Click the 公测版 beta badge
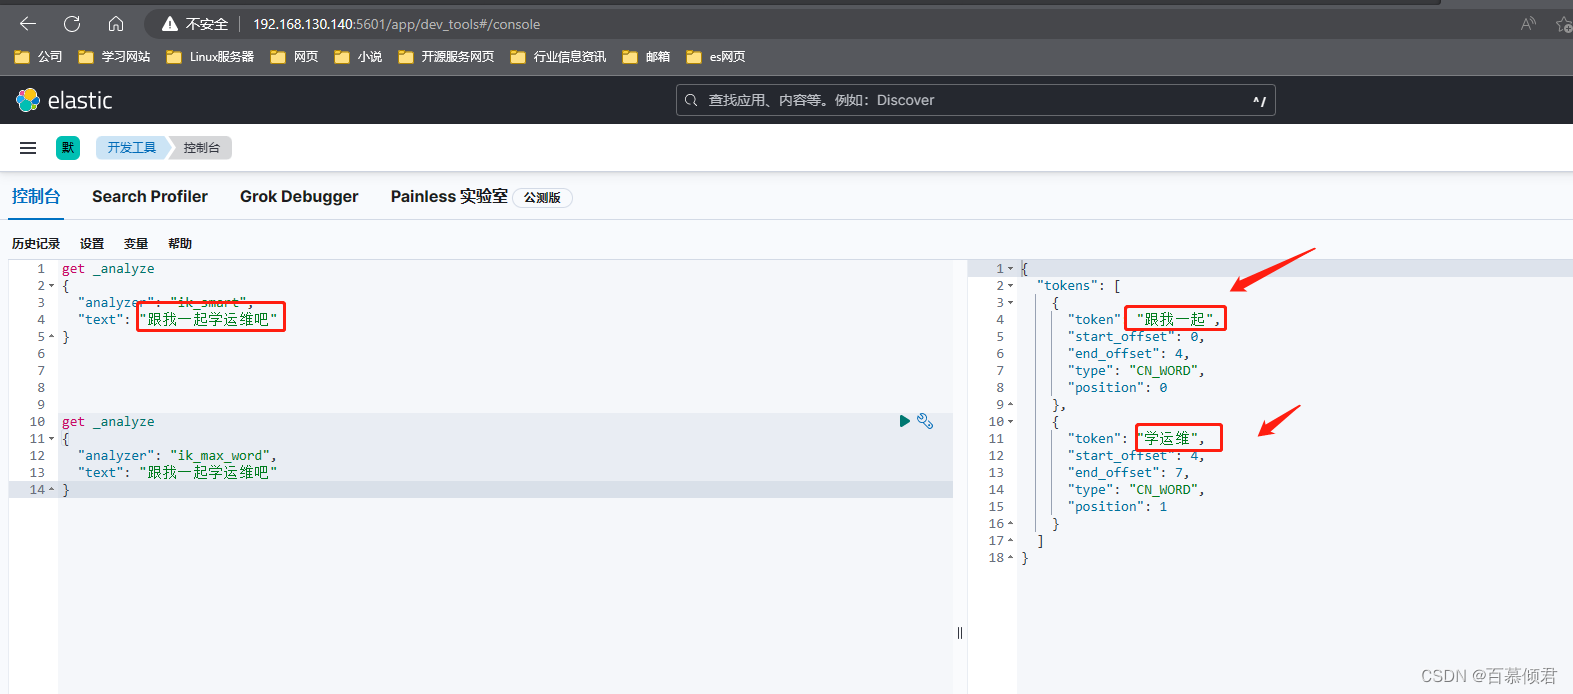Screen dimensions: 1573x694 tap(542, 198)
